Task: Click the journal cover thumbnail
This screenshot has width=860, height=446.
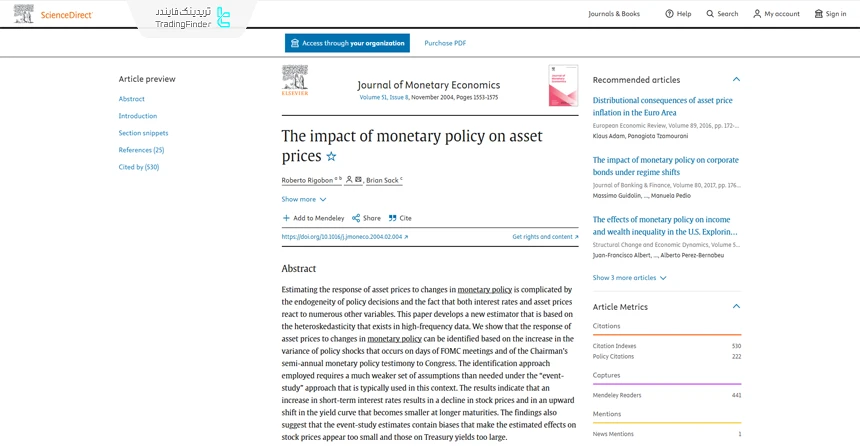Action: tap(563, 86)
